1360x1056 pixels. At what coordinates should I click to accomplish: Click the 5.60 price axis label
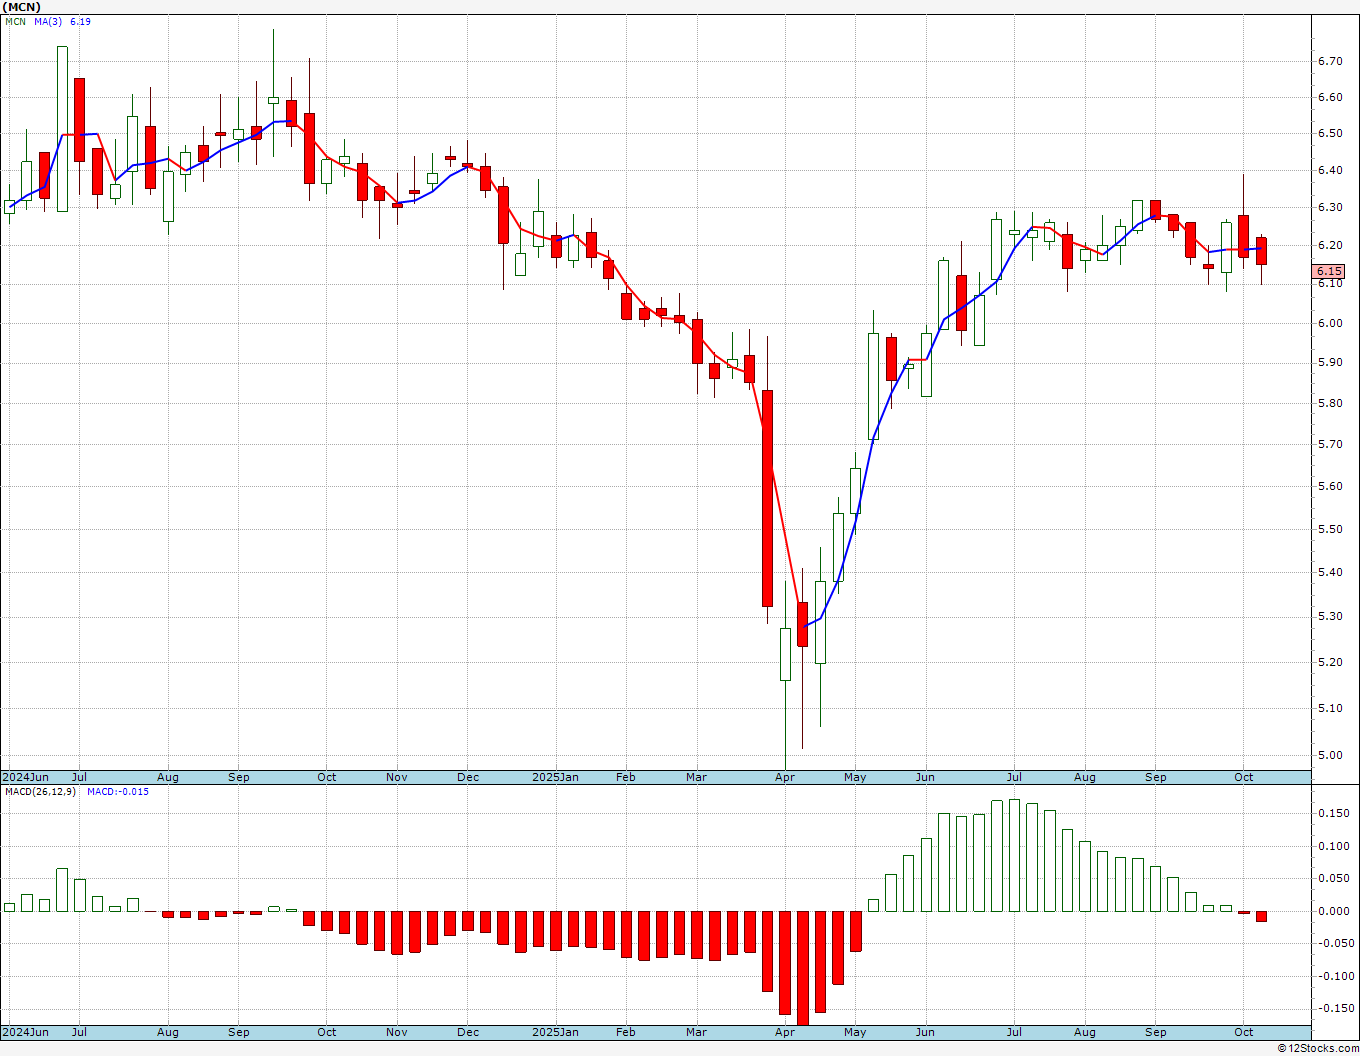[1330, 486]
